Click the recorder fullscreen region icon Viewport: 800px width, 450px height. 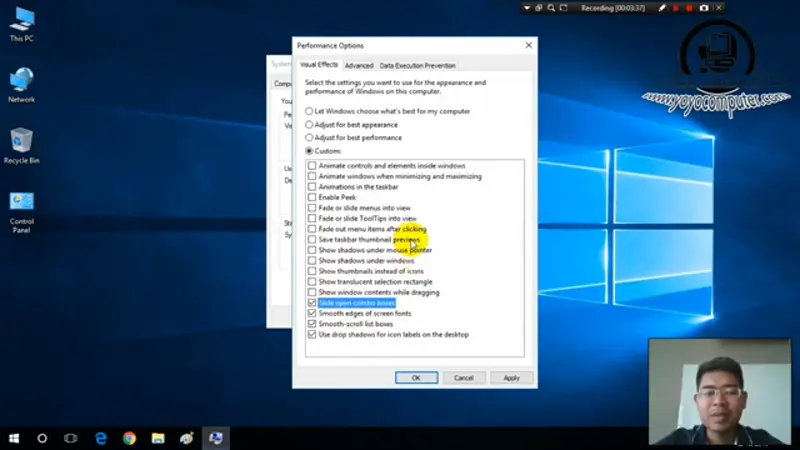(x=563, y=8)
